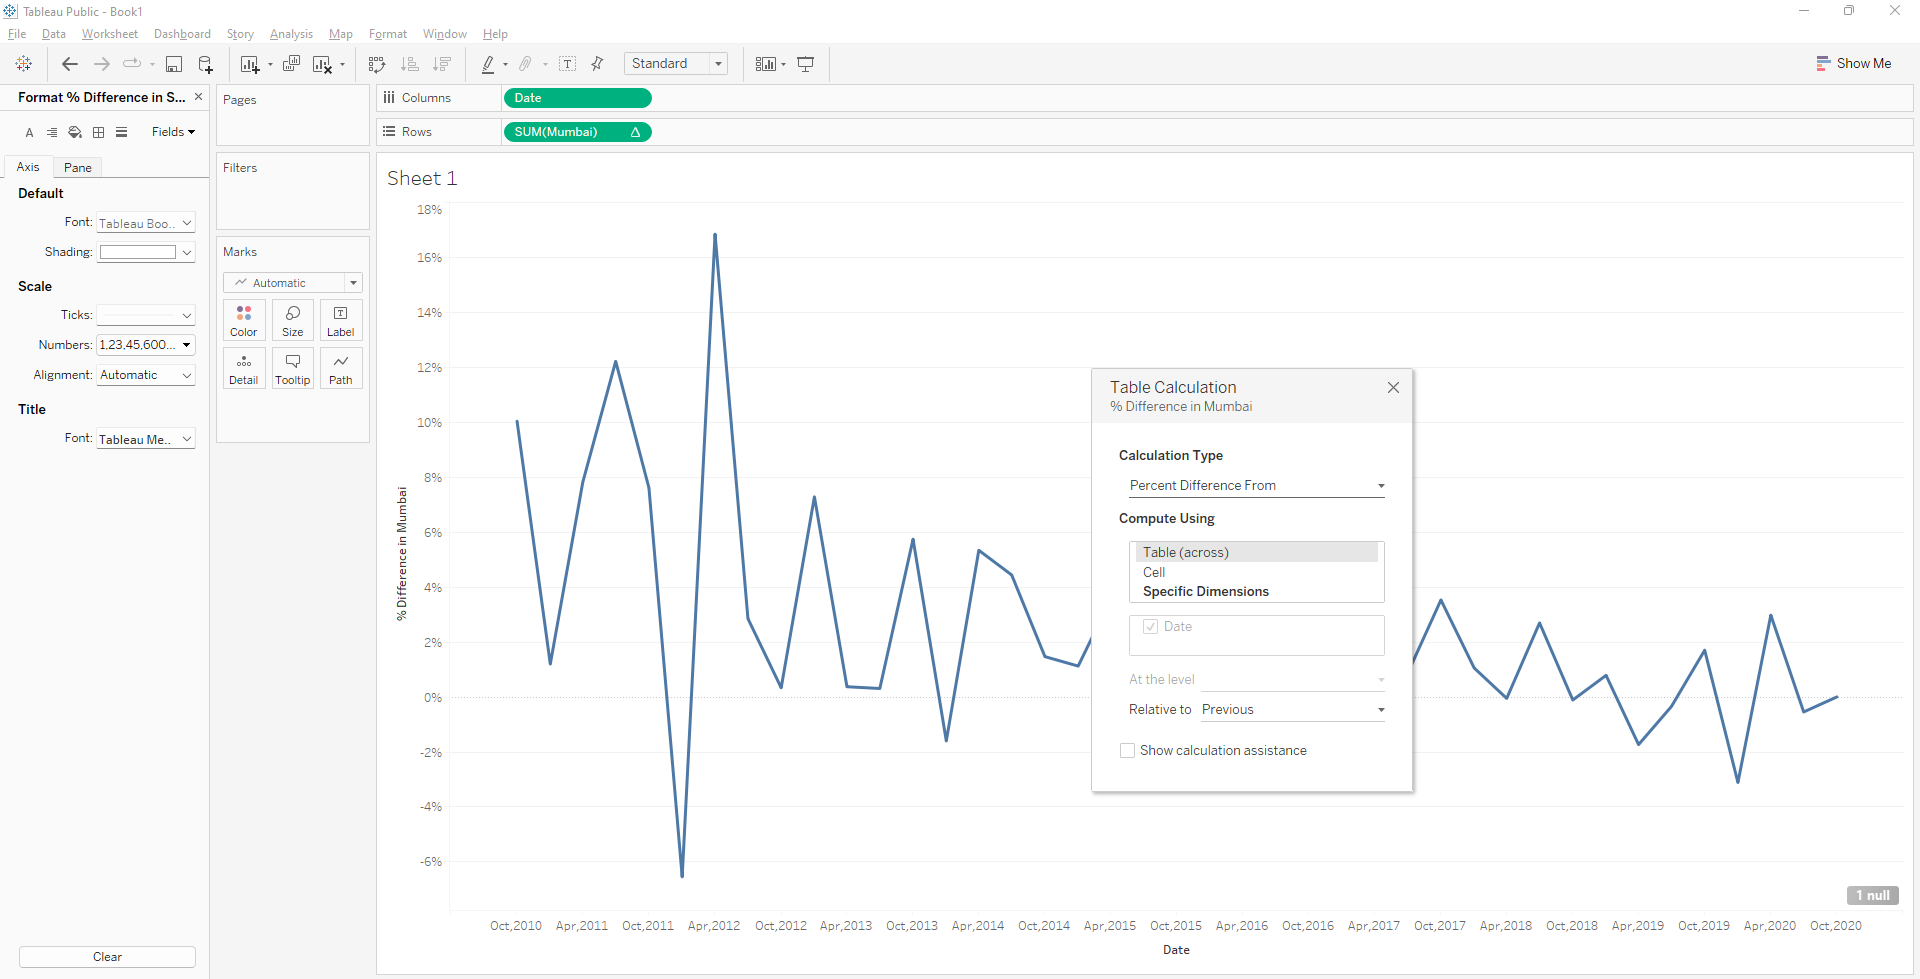The image size is (1920, 979).
Task: Click the Highlight pen icon
Action: coord(488,64)
